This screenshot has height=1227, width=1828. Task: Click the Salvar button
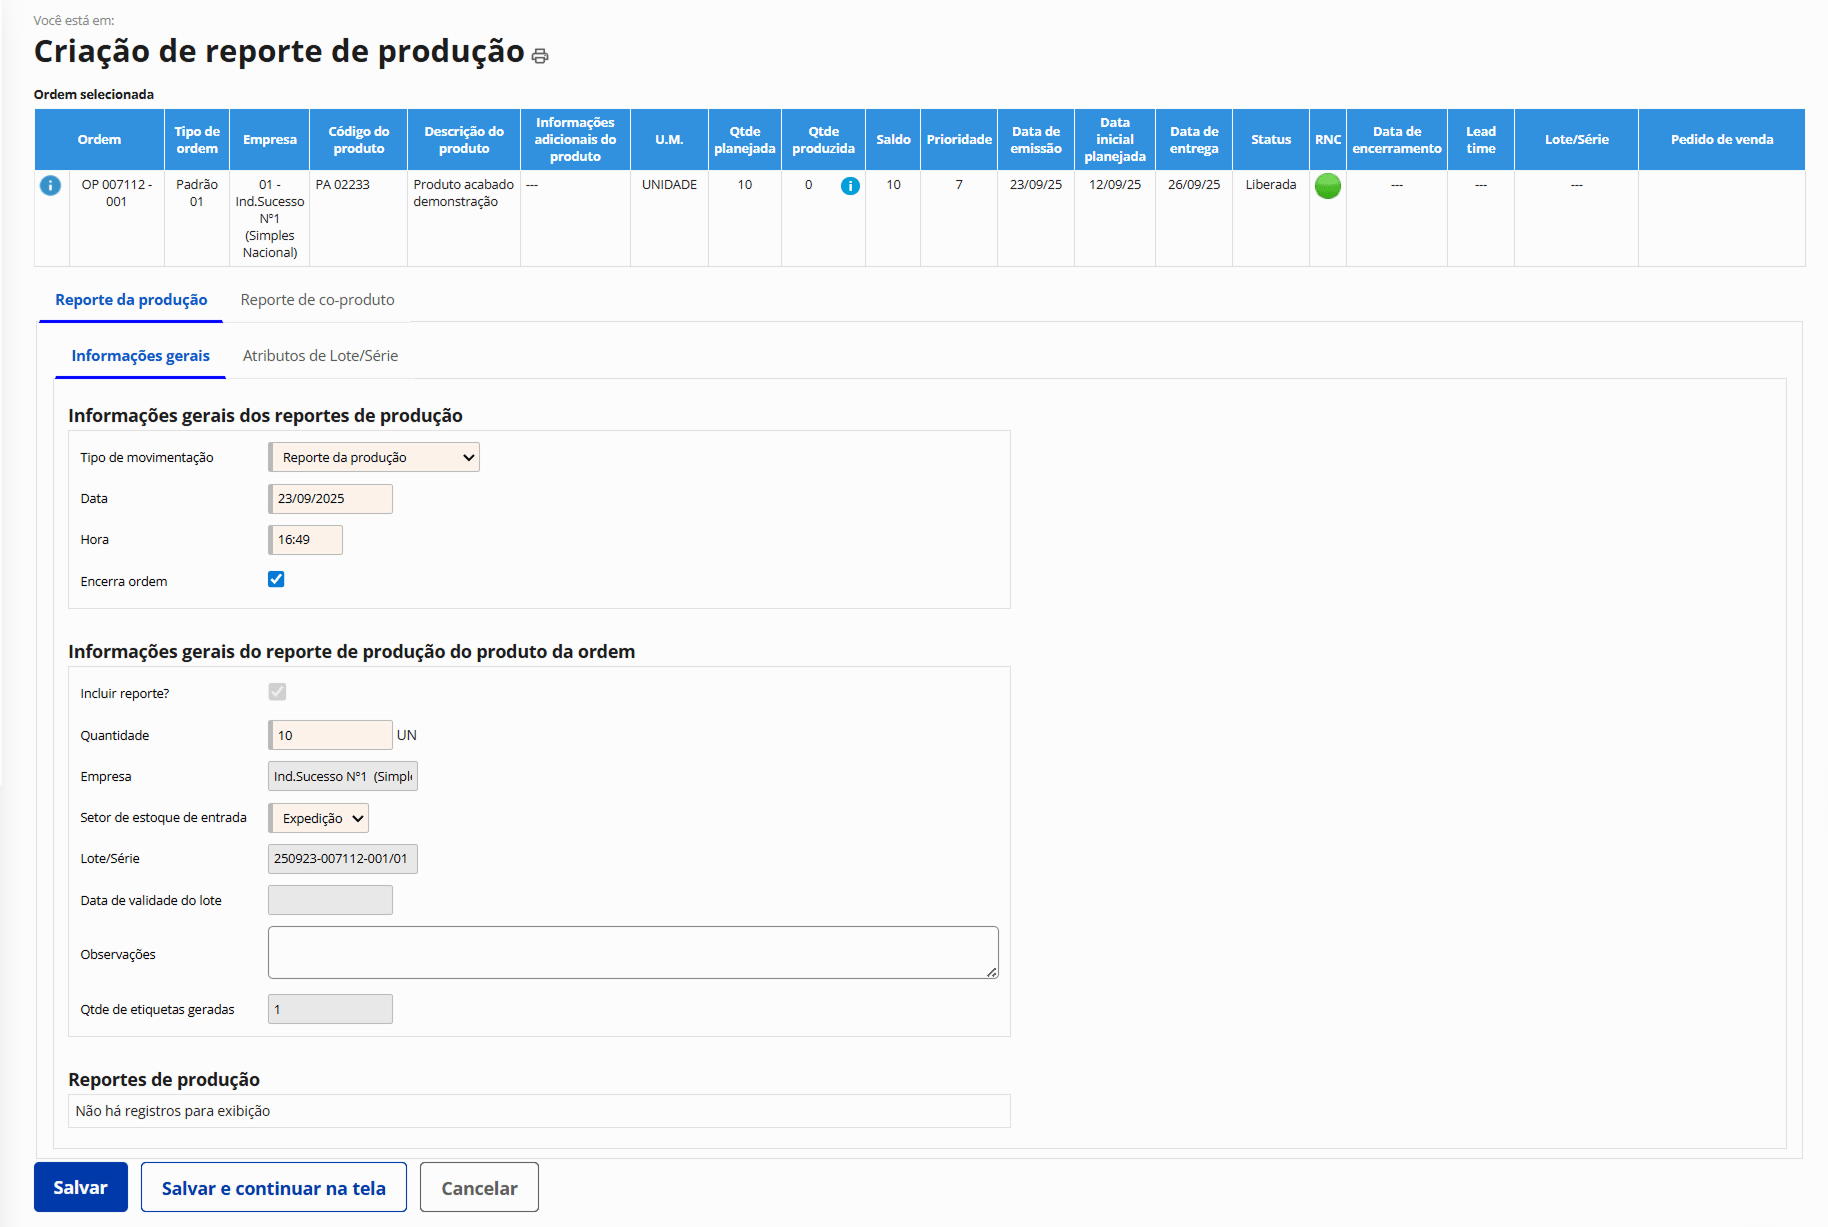tap(80, 1187)
